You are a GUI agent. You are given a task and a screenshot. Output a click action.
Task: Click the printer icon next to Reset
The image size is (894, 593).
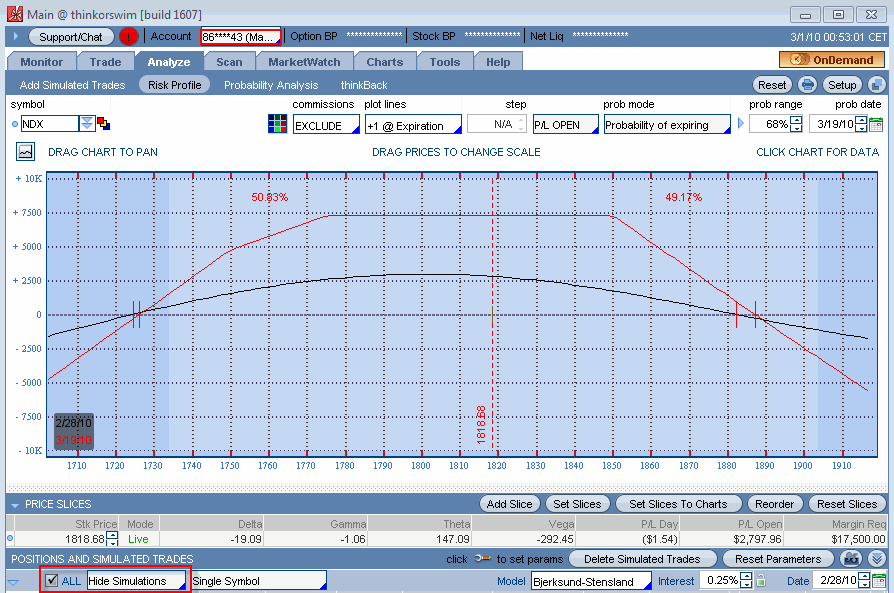coord(807,85)
